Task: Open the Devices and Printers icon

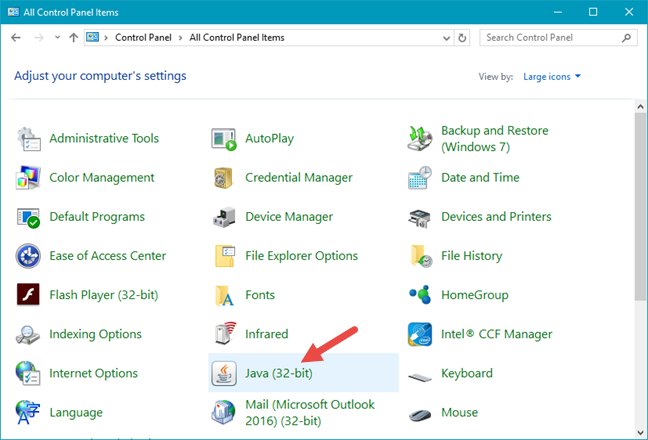Action: click(420, 217)
